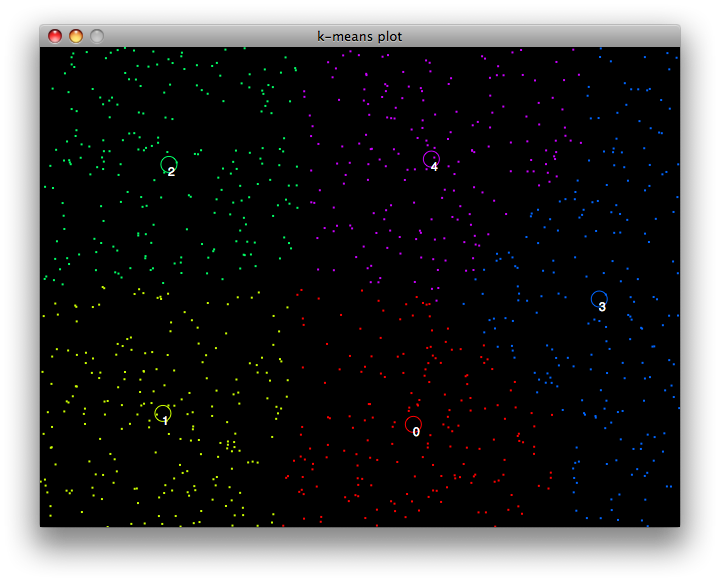Click the blue centroid circle labeled 3
720x582 pixels.
pos(599,299)
